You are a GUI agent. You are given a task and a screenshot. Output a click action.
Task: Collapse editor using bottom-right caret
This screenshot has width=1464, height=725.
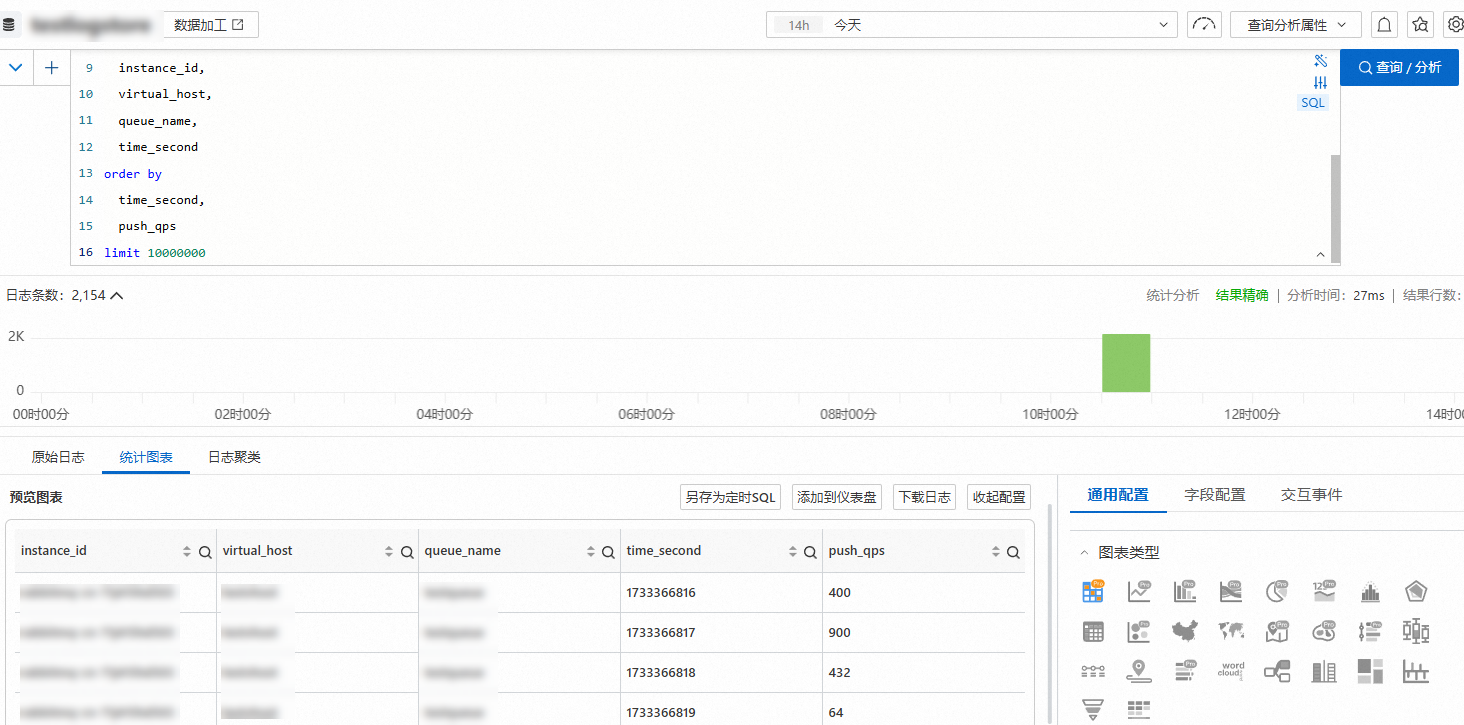(x=1320, y=255)
